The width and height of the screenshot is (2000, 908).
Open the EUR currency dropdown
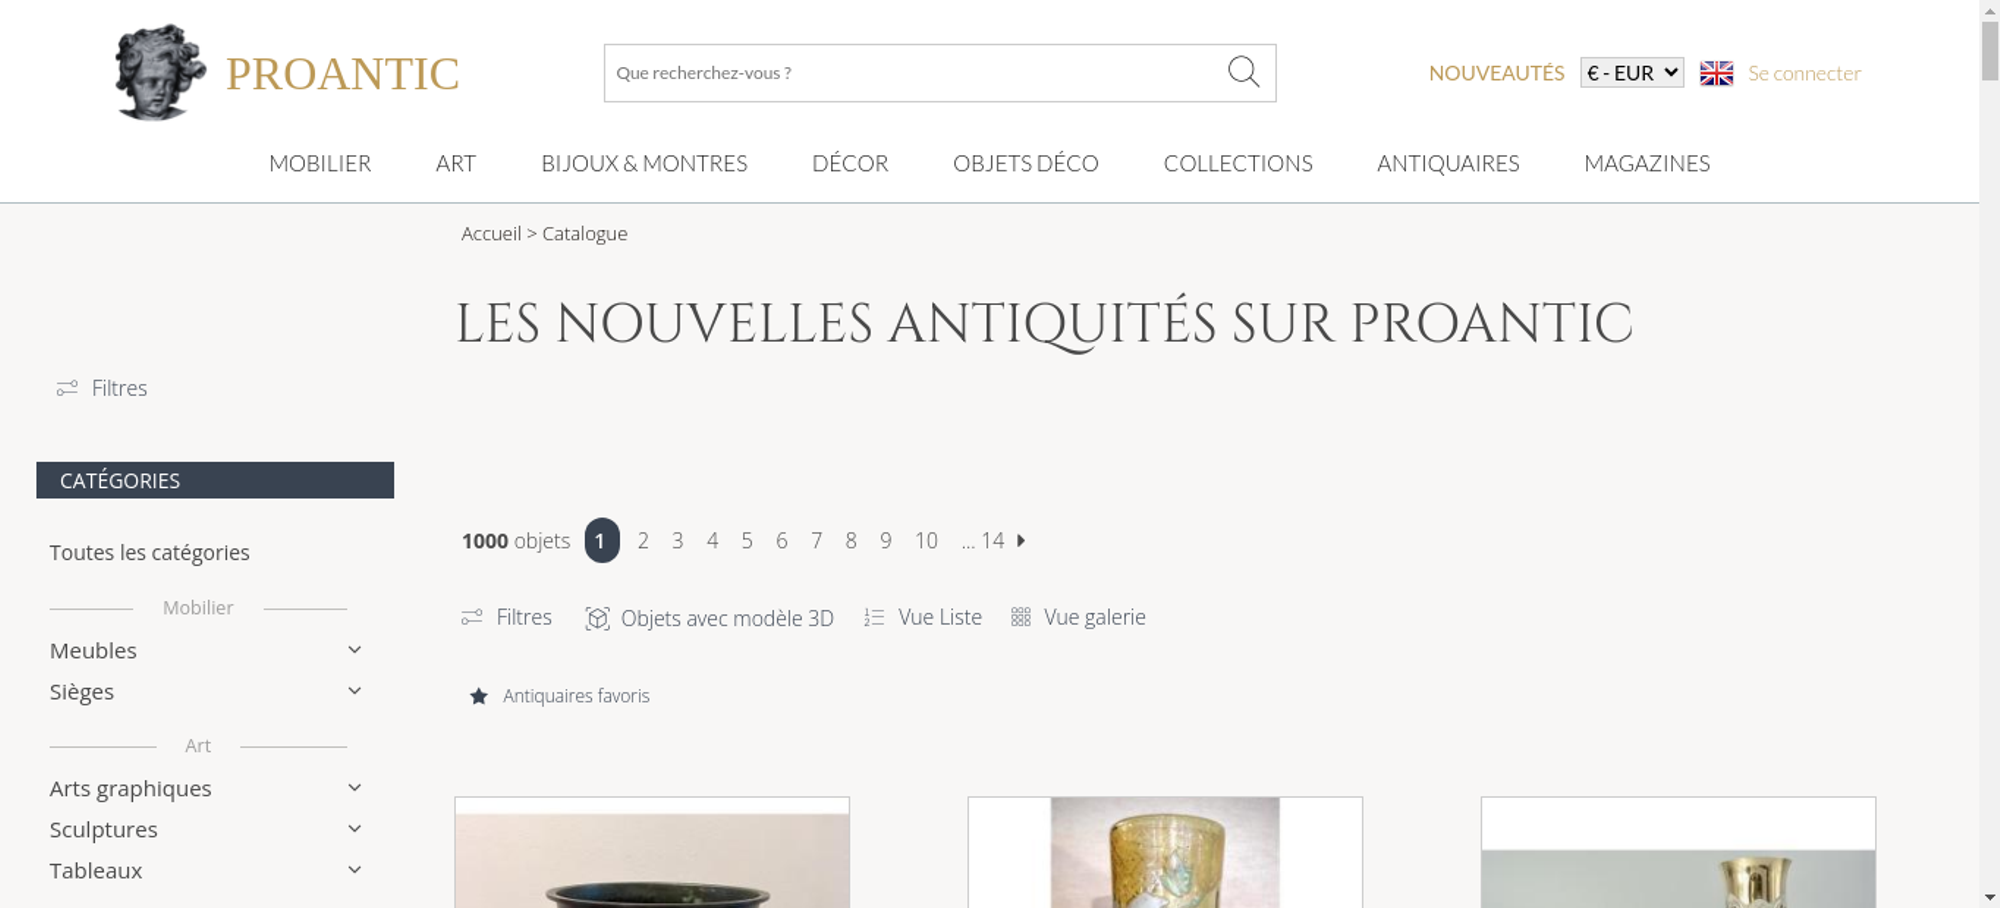[x=1632, y=73]
